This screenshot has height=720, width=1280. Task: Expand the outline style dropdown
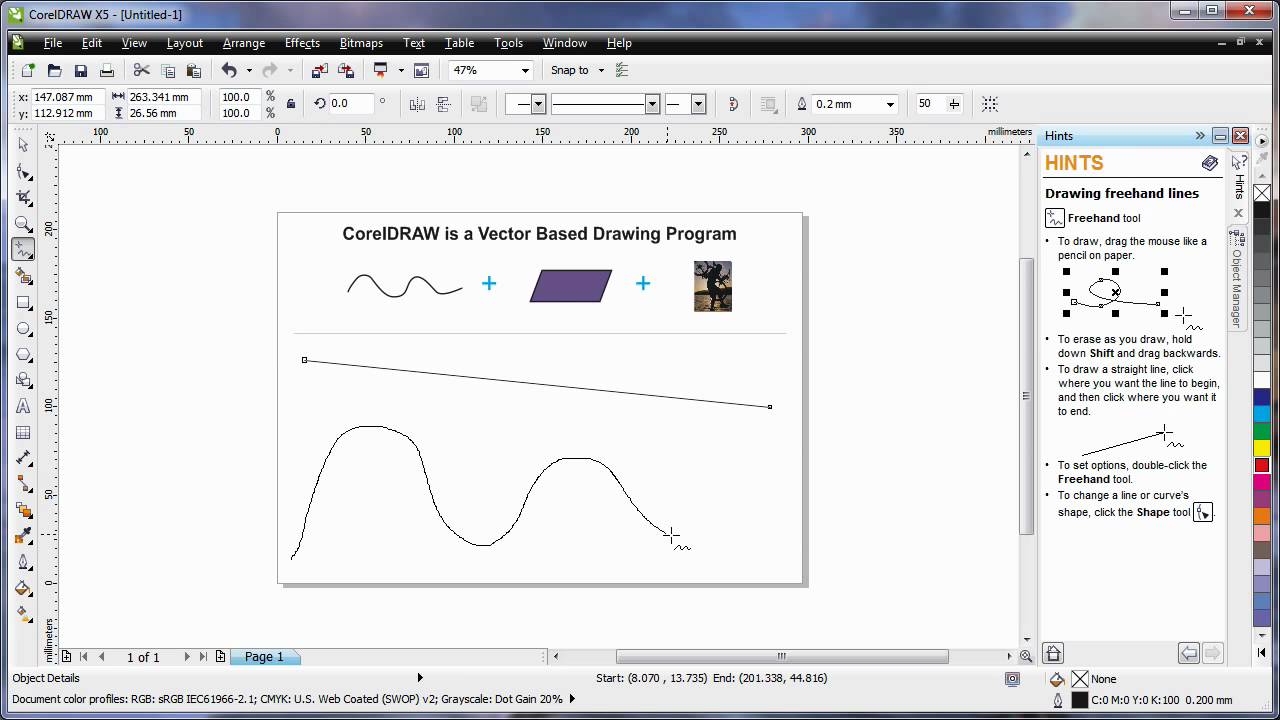click(651, 104)
